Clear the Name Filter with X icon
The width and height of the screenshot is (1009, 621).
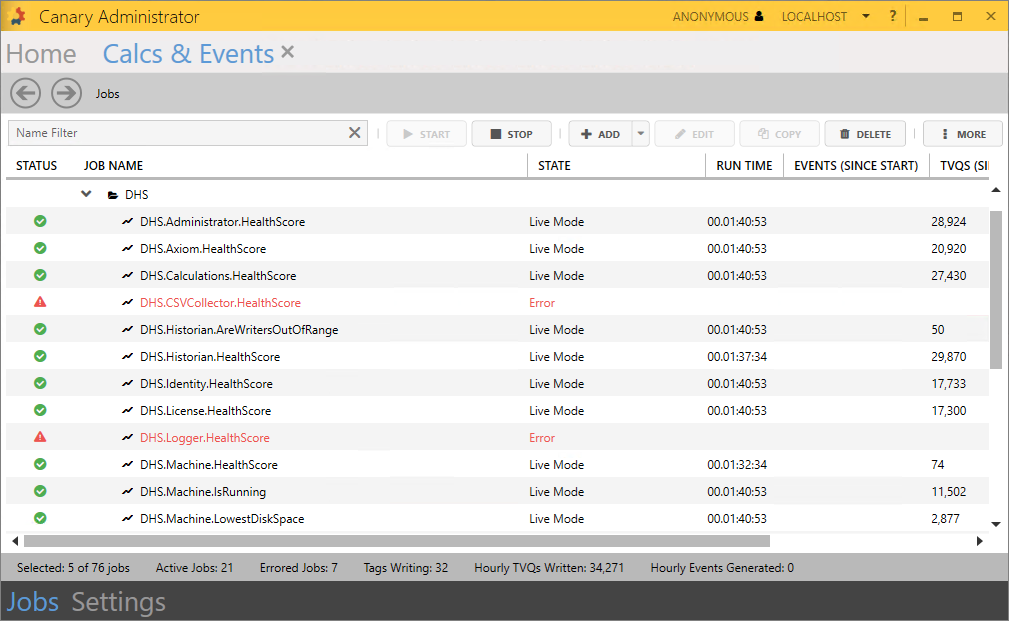tap(355, 133)
